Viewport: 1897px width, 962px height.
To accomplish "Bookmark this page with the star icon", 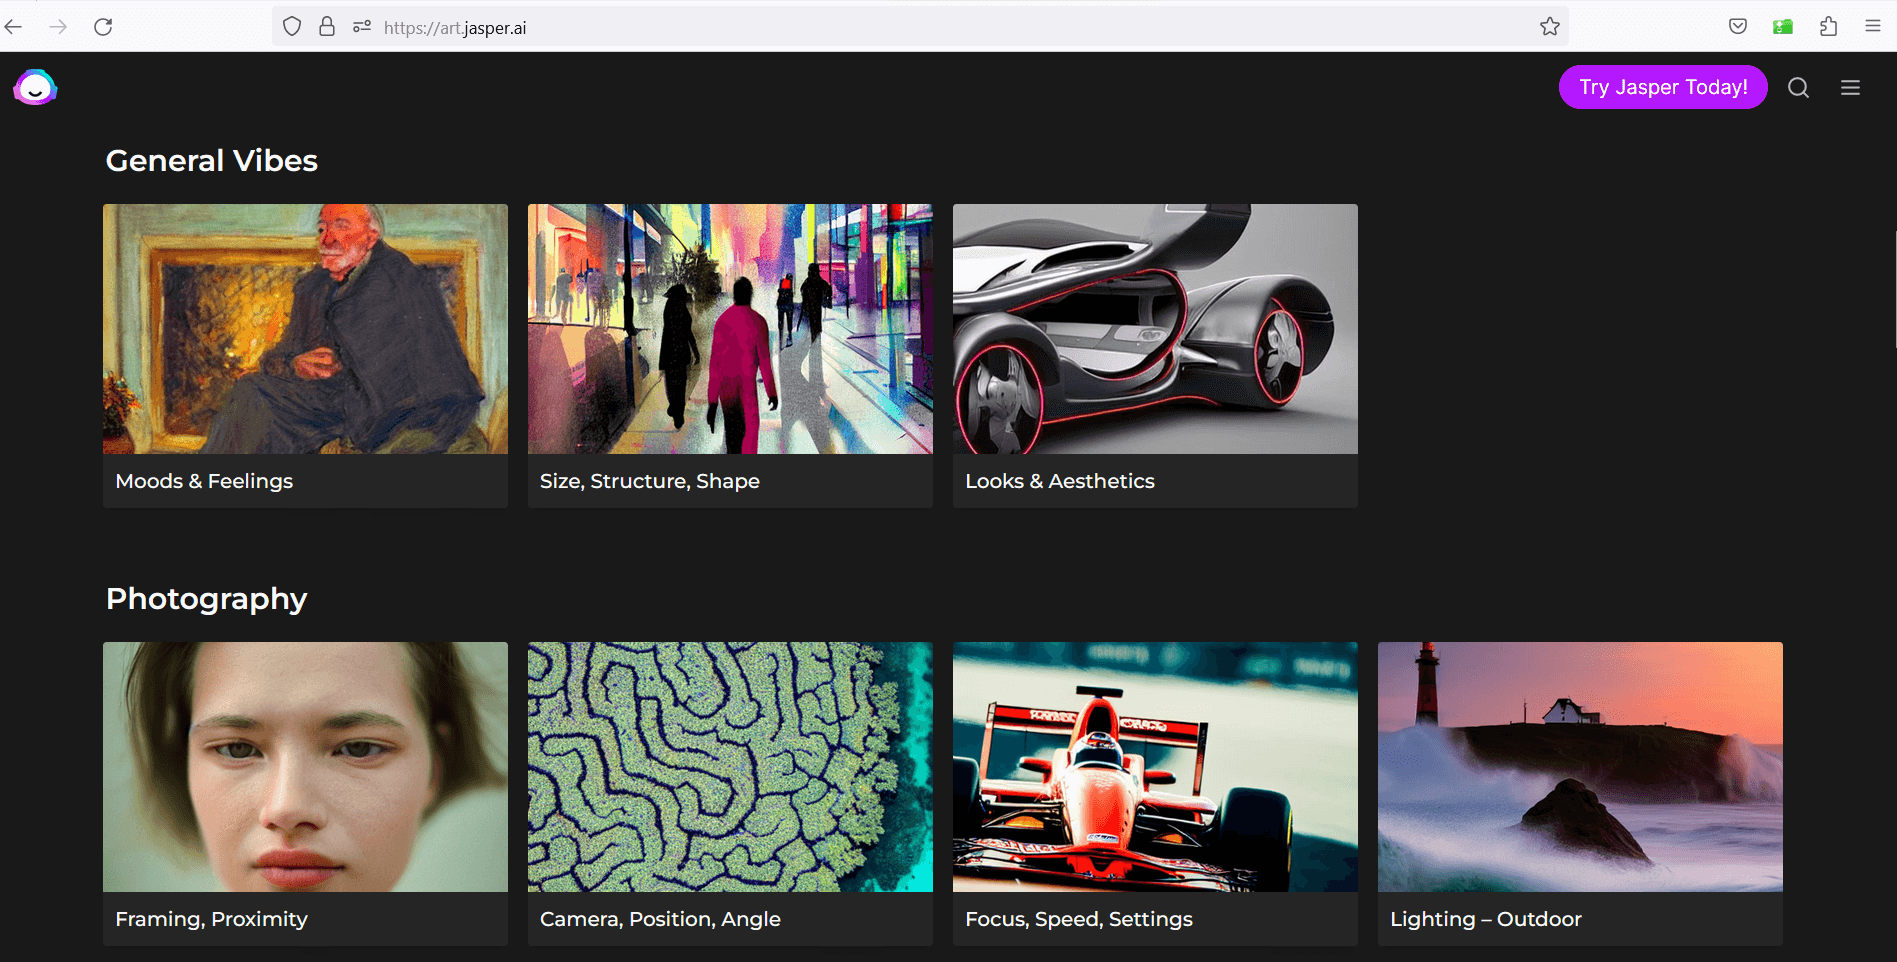I will (1549, 27).
